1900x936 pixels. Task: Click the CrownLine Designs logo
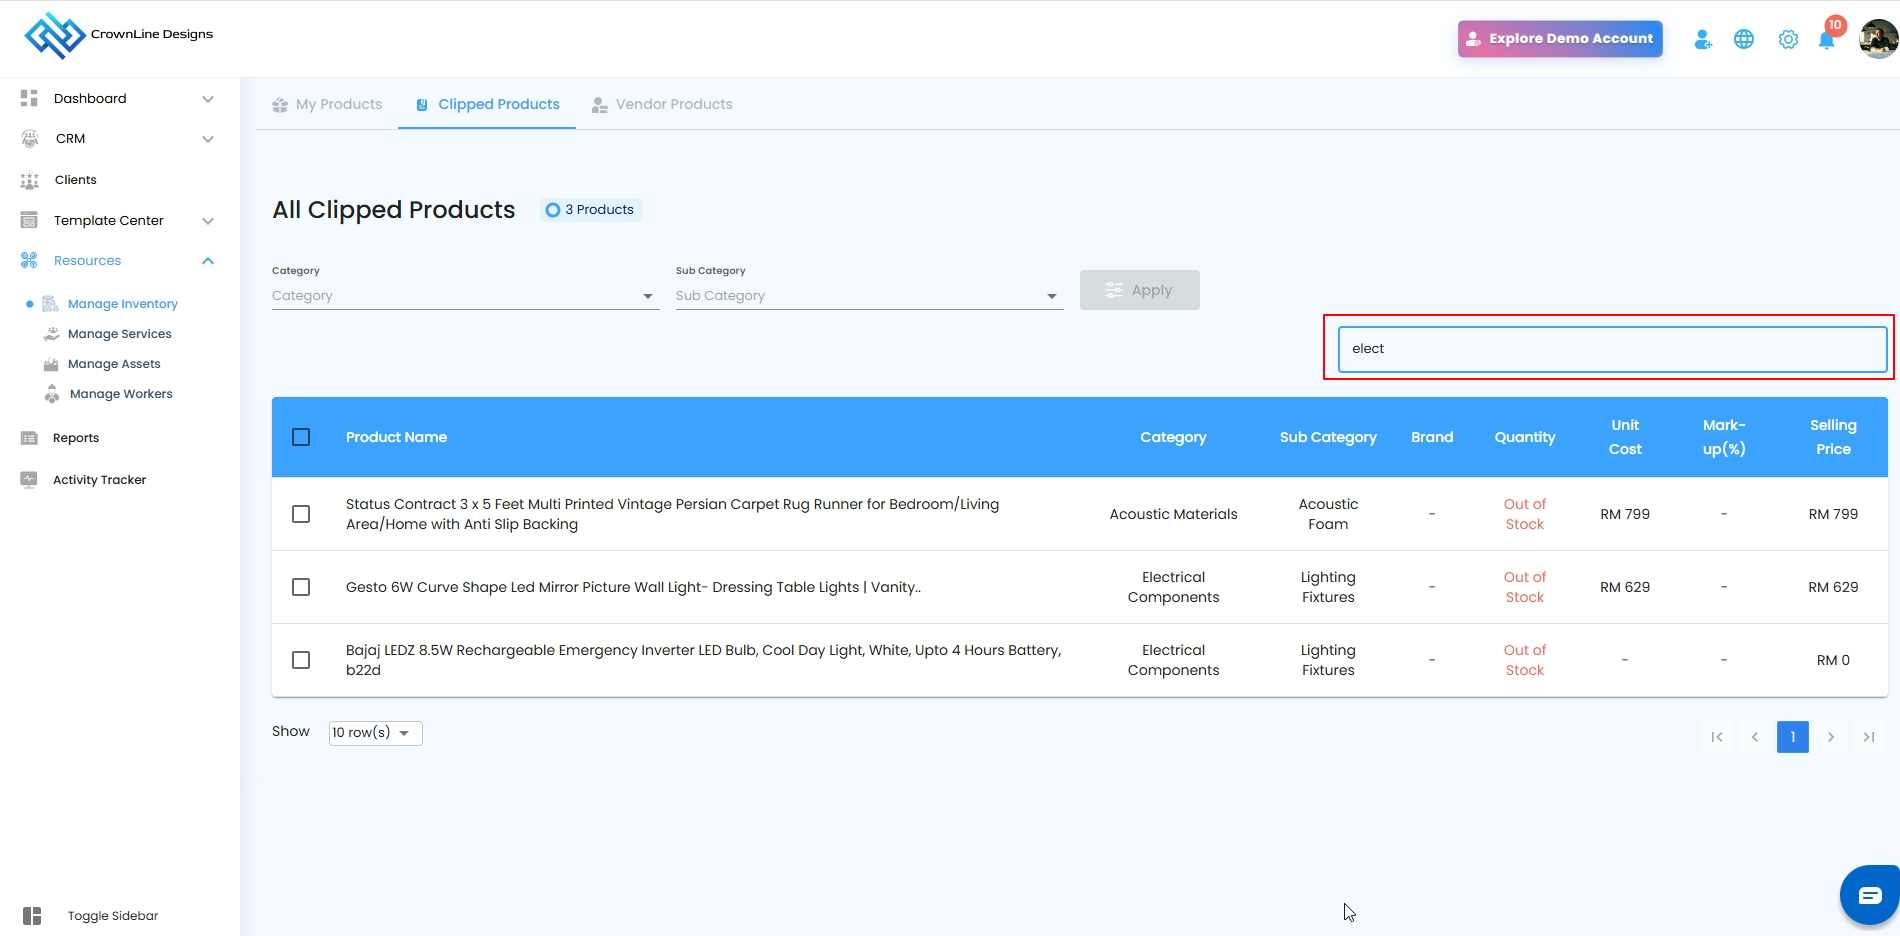118,35
